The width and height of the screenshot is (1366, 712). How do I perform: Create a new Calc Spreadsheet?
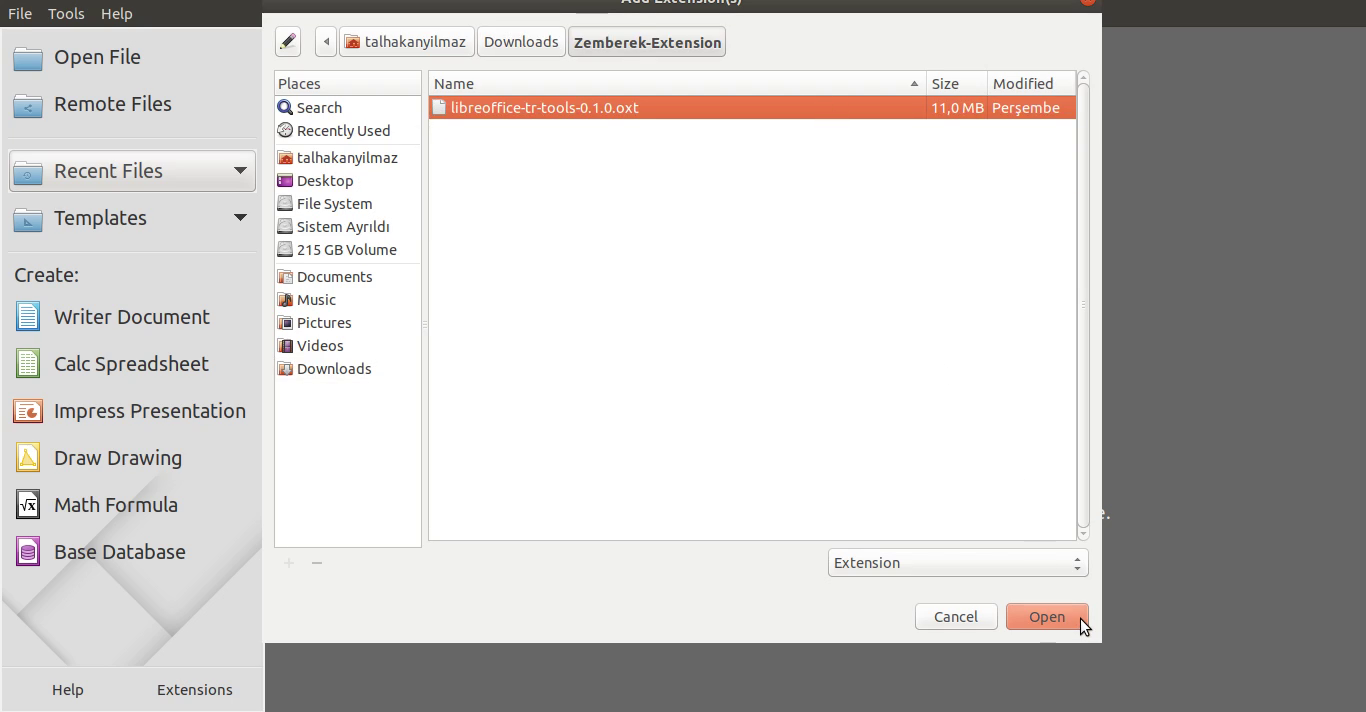131,364
